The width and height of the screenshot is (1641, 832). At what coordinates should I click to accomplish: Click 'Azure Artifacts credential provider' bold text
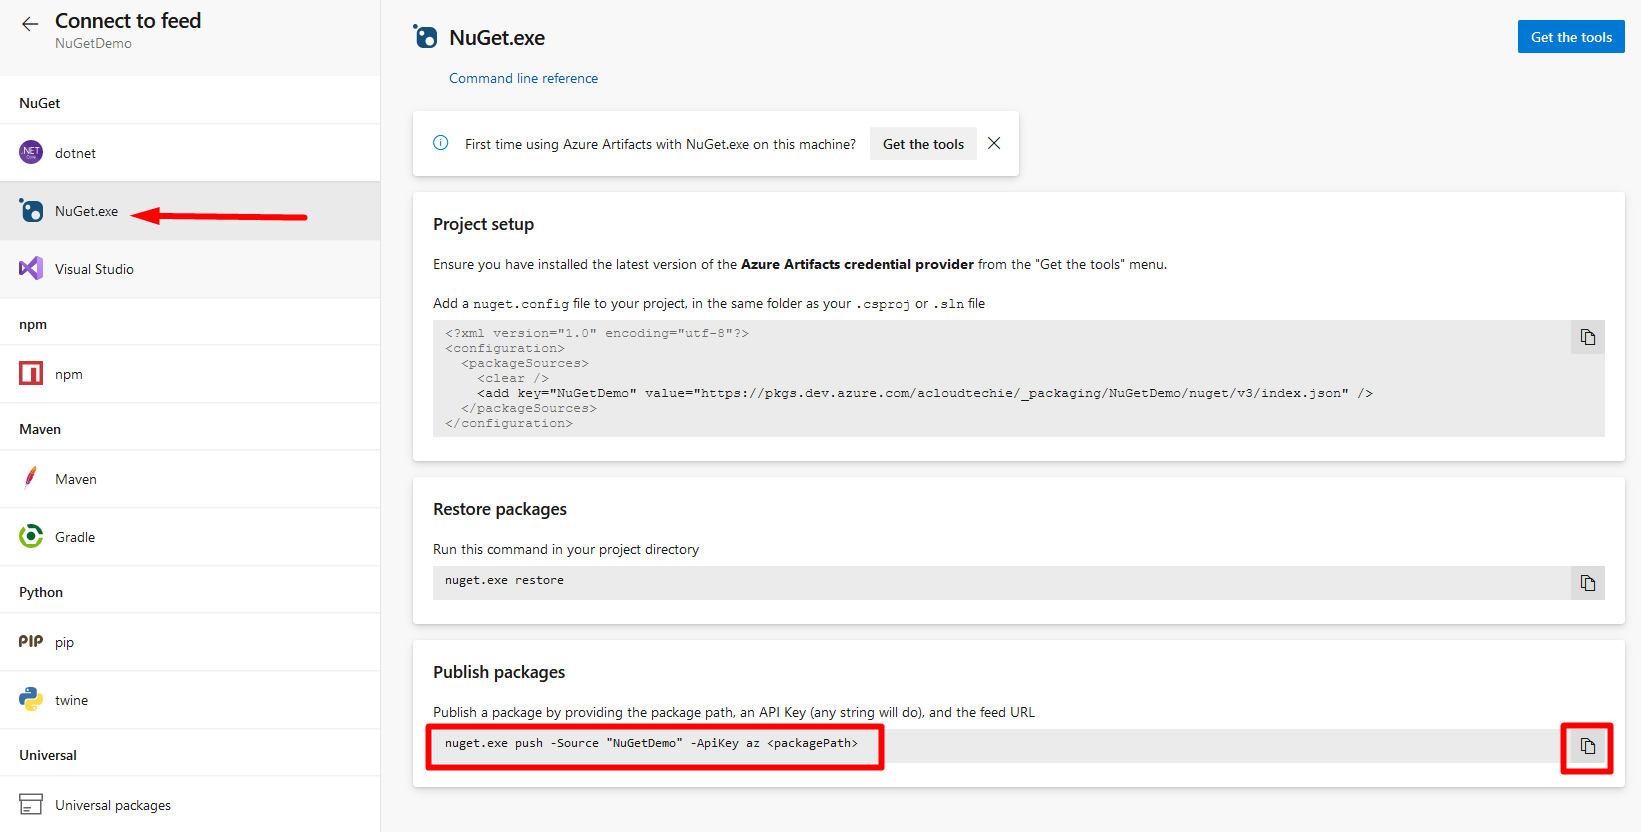(x=857, y=264)
